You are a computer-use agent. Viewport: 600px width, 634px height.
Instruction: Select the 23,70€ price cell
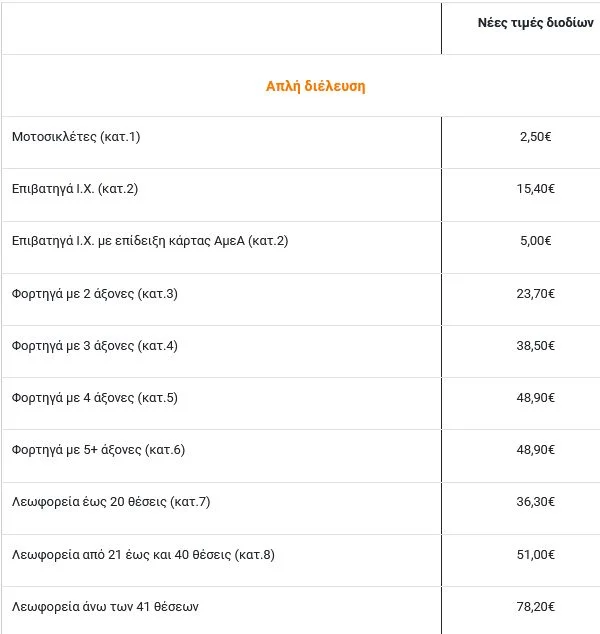point(535,293)
